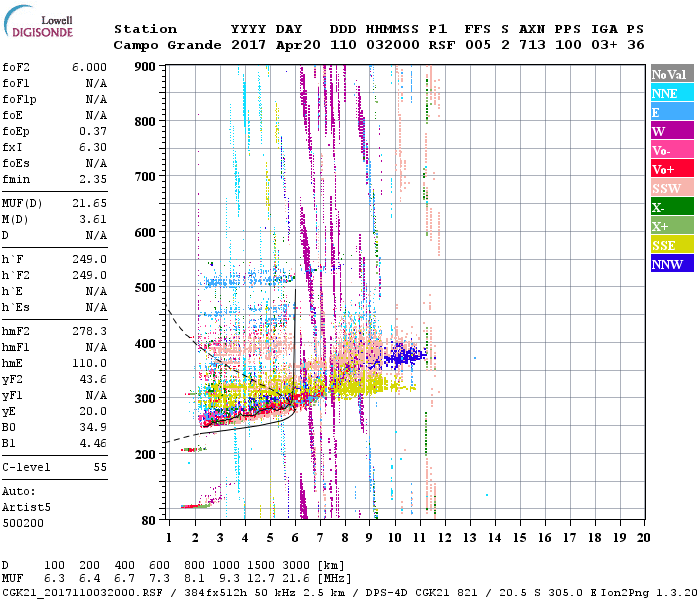The width and height of the screenshot is (700, 600).
Task: Click the cyan NNE legend swatch
Action: click(x=672, y=93)
